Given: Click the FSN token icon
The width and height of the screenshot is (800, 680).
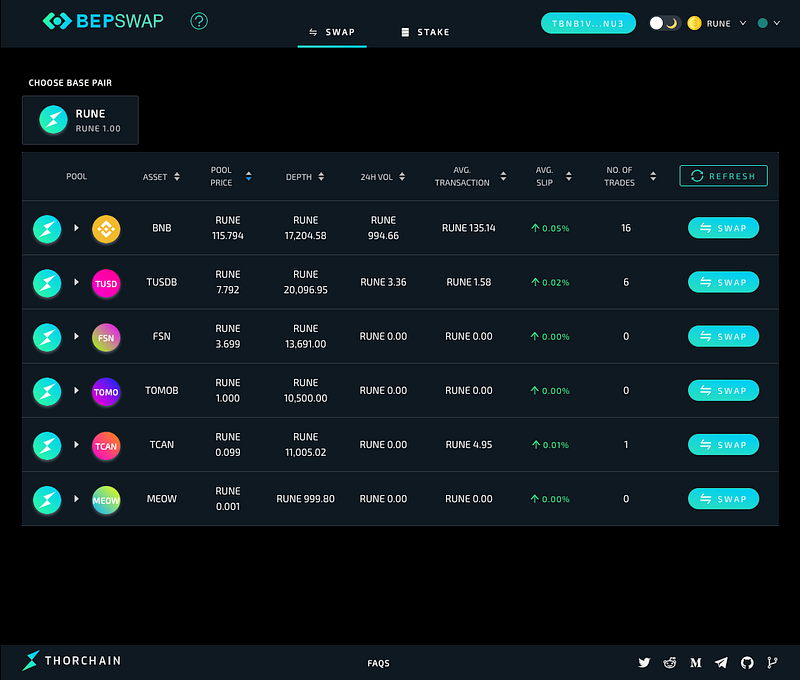Looking at the screenshot, I should point(106,337).
